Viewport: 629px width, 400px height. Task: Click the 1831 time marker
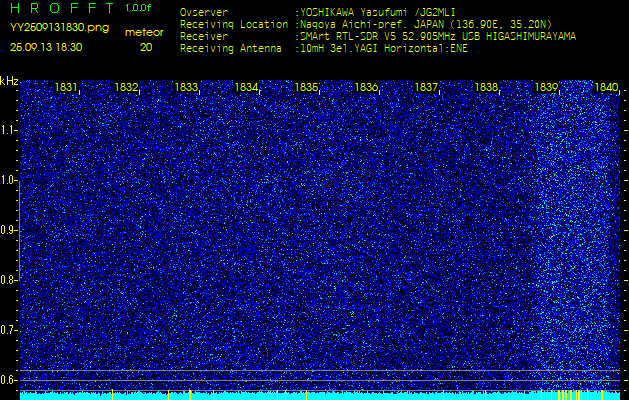point(66,88)
